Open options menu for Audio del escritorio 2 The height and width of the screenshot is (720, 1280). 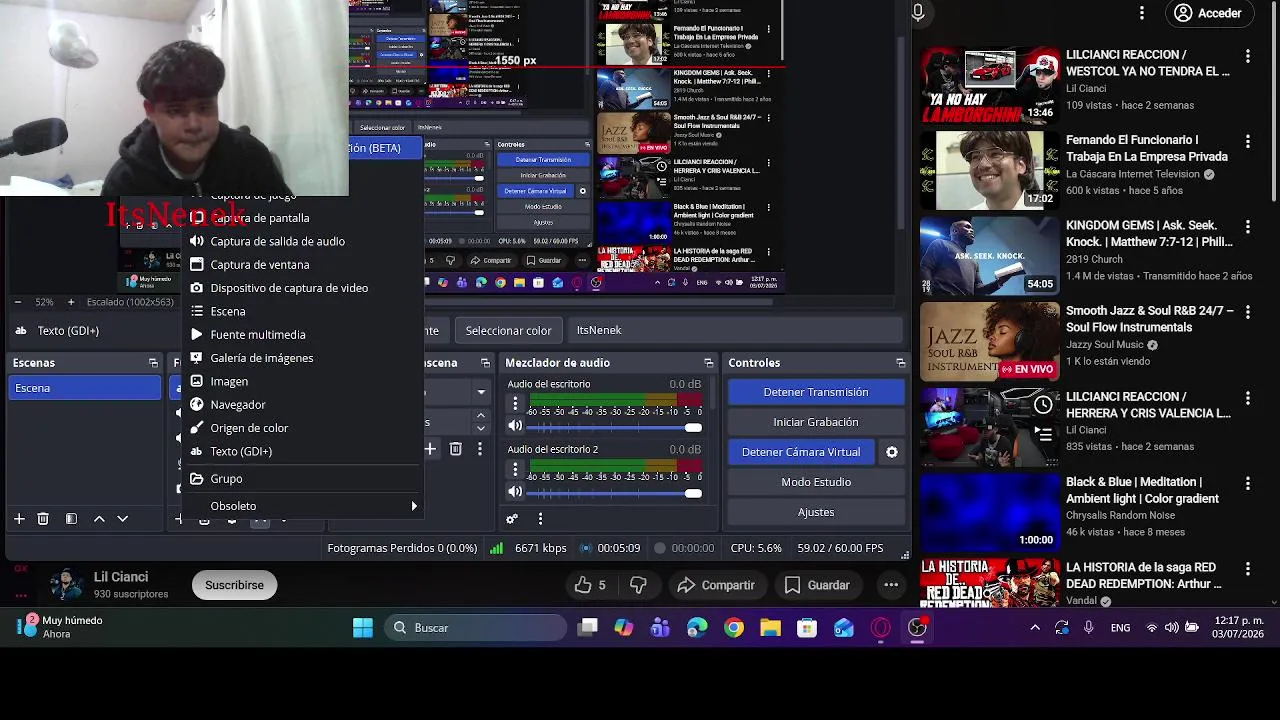515,469
